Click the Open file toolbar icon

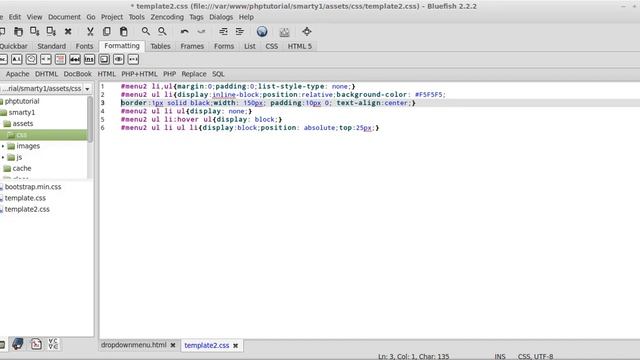tap(18, 31)
